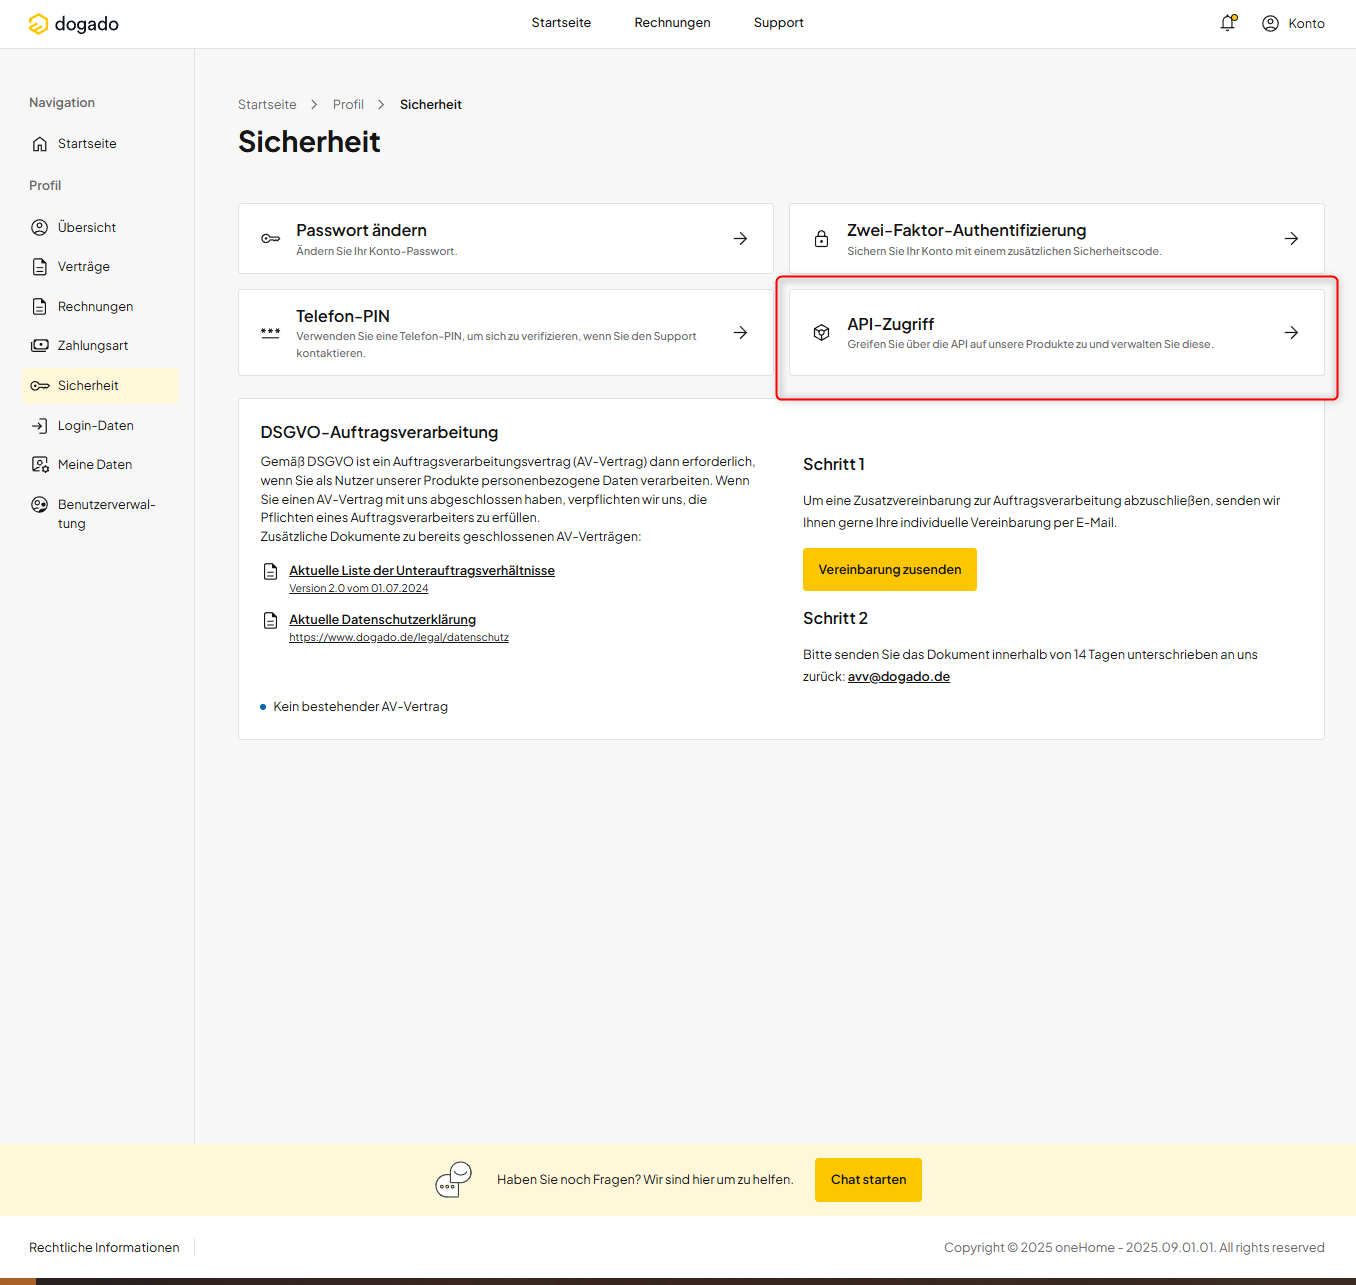Click the Rechnungen document icon in sidebar
This screenshot has height=1285, width=1356.
(x=40, y=307)
